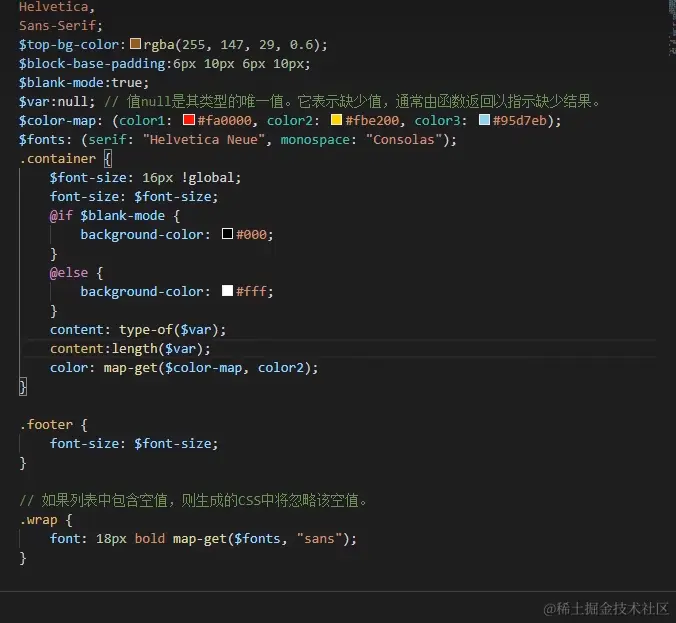Screen dimensions: 676x623
Task: Click the minimap at the editor edge
Action: click(672, 28)
